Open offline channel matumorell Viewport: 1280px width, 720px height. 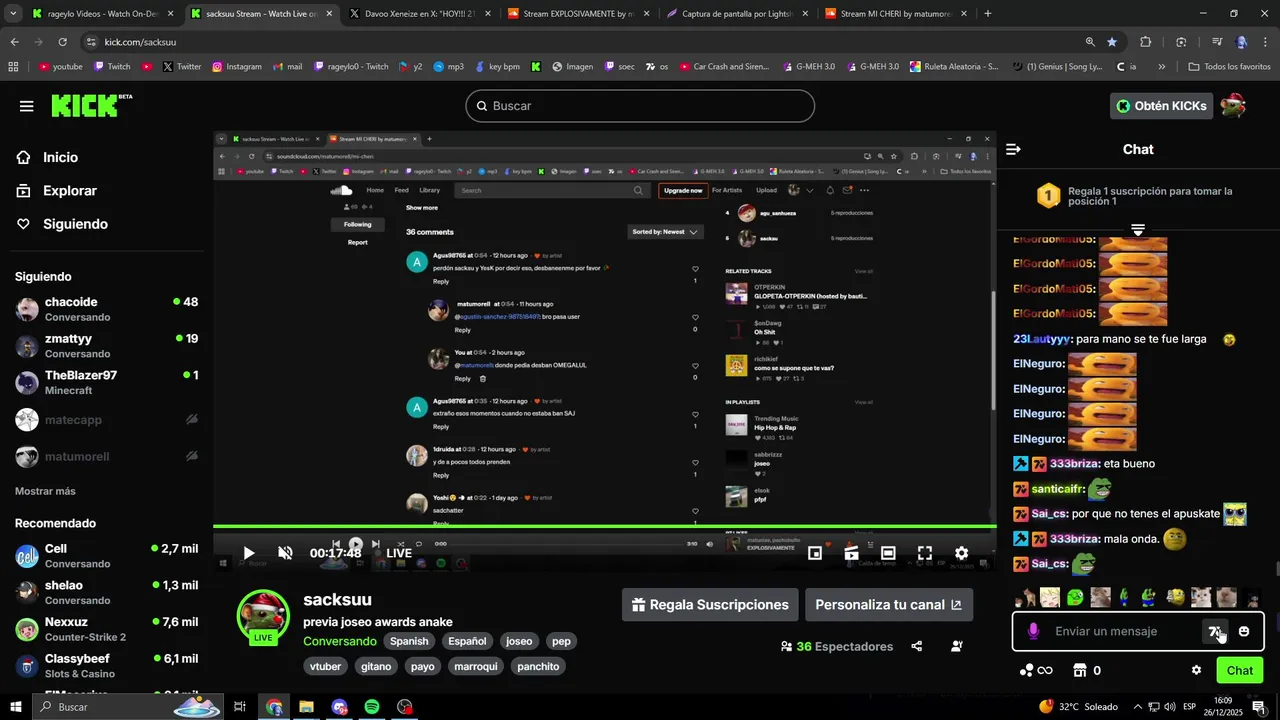pyautogui.click(x=105, y=456)
